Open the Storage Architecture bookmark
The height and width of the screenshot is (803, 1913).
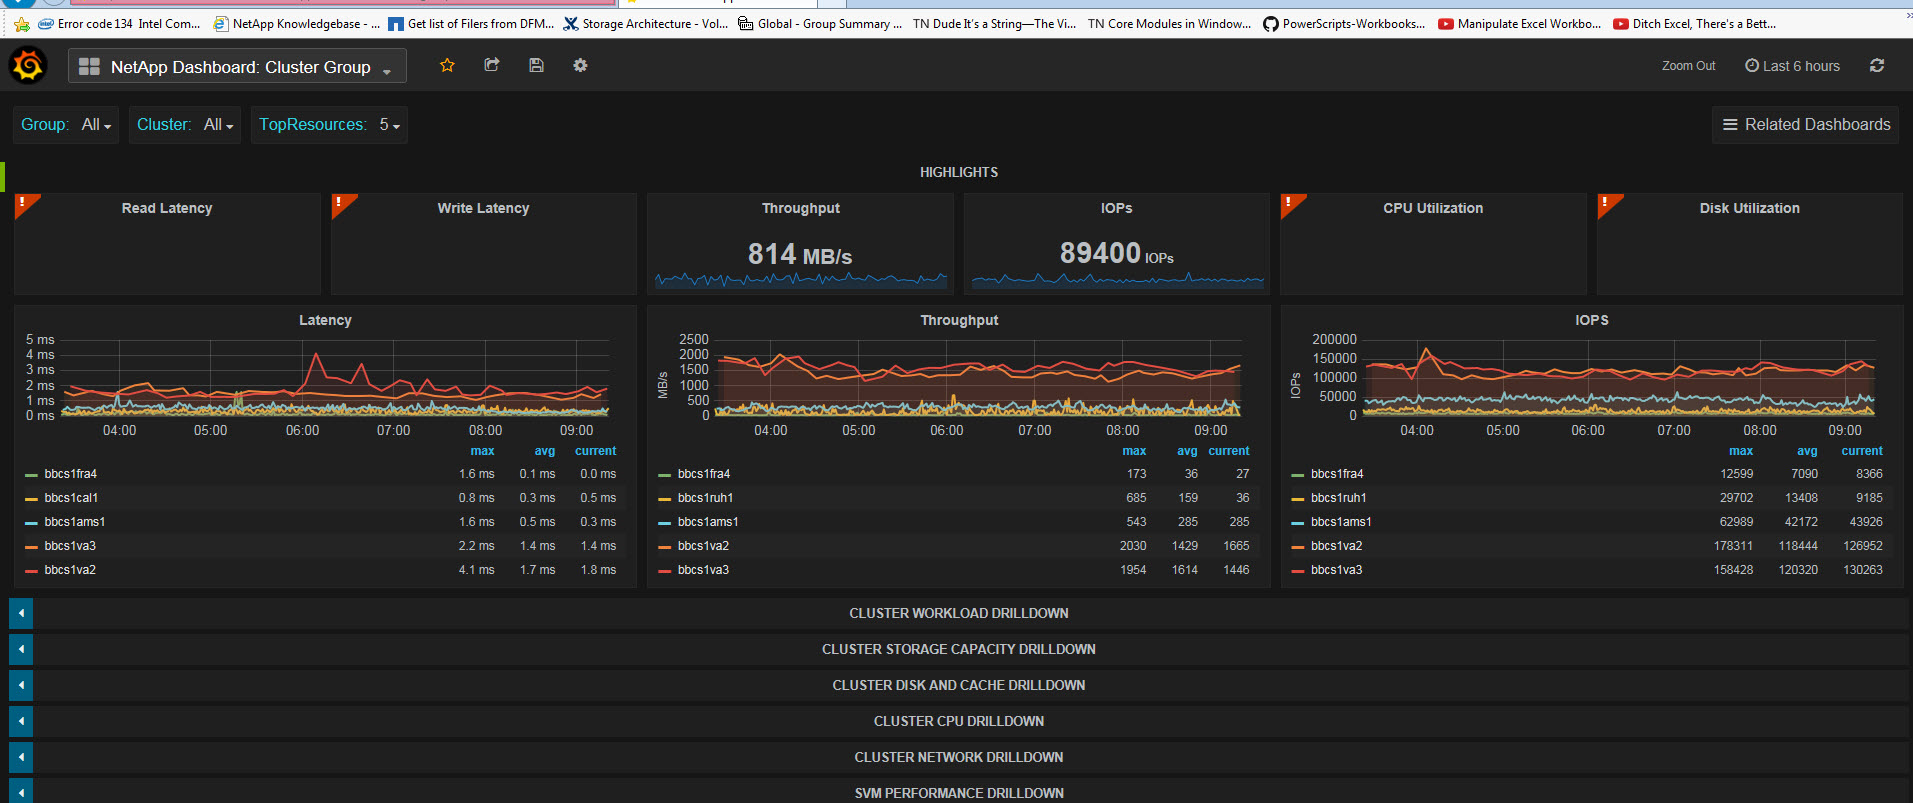point(646,24)
